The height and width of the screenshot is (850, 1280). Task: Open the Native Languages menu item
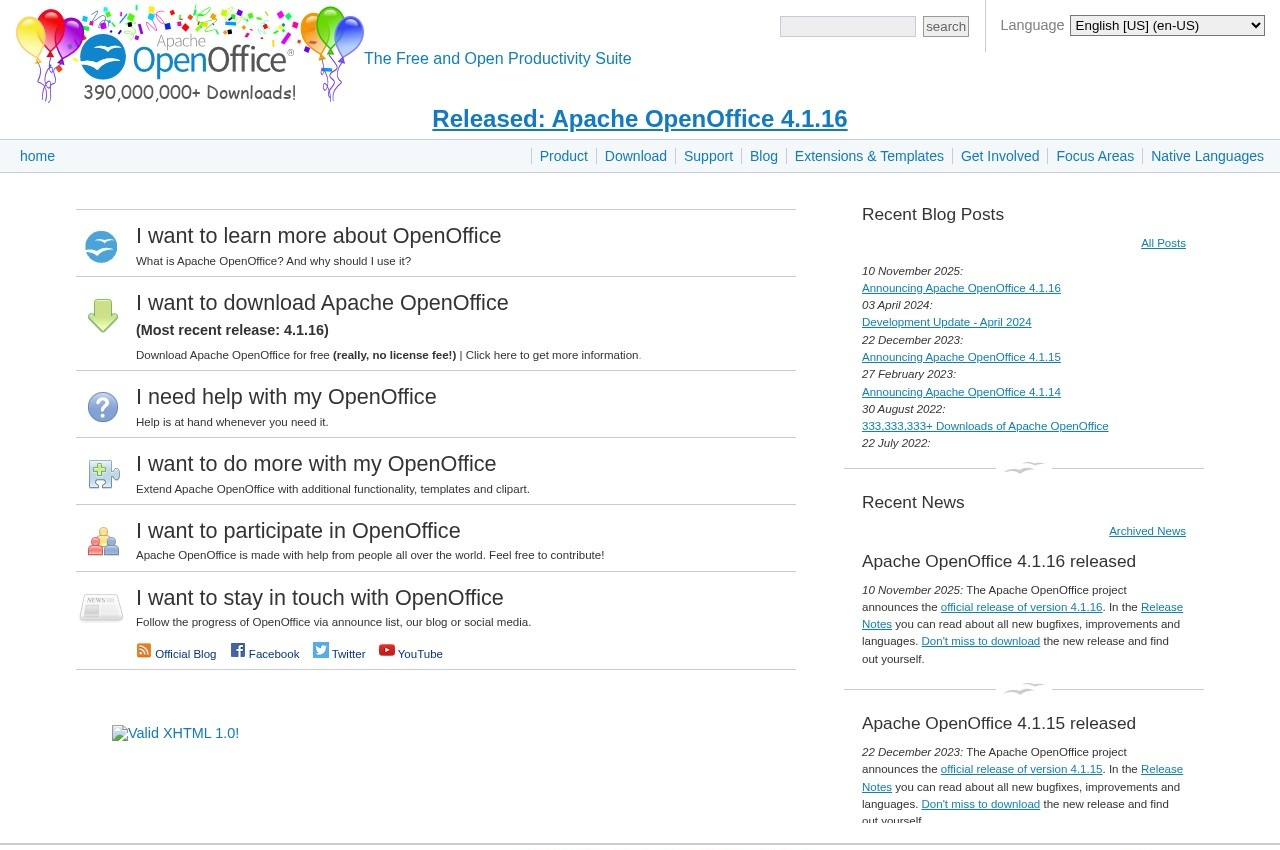click(1207, 156)
